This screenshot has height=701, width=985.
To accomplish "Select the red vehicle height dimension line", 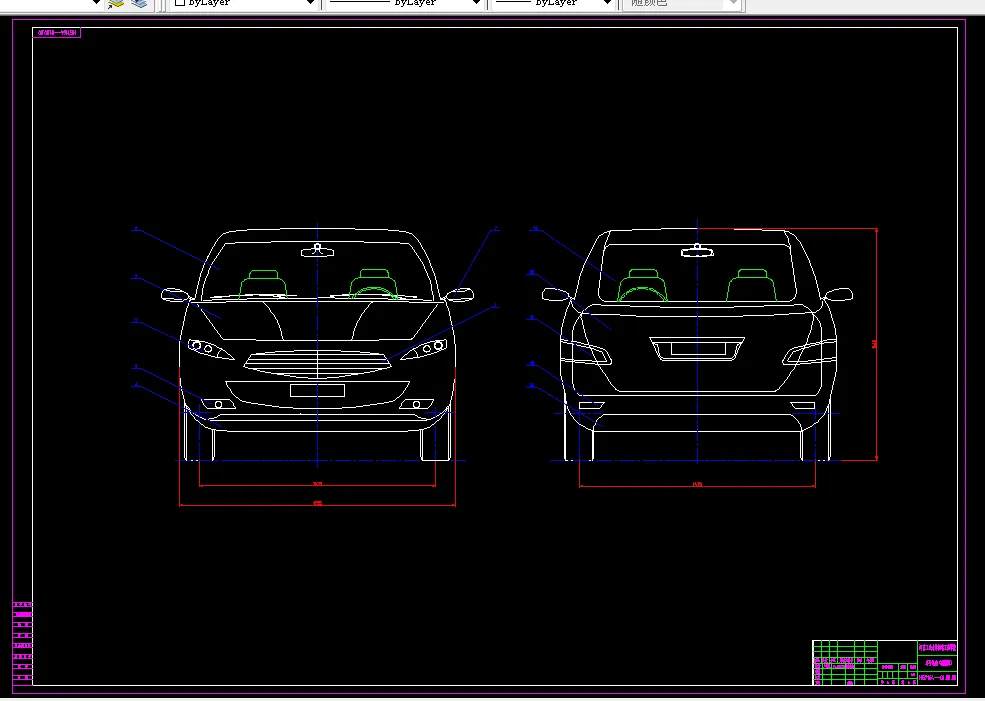I will click(x=876, y=344).
